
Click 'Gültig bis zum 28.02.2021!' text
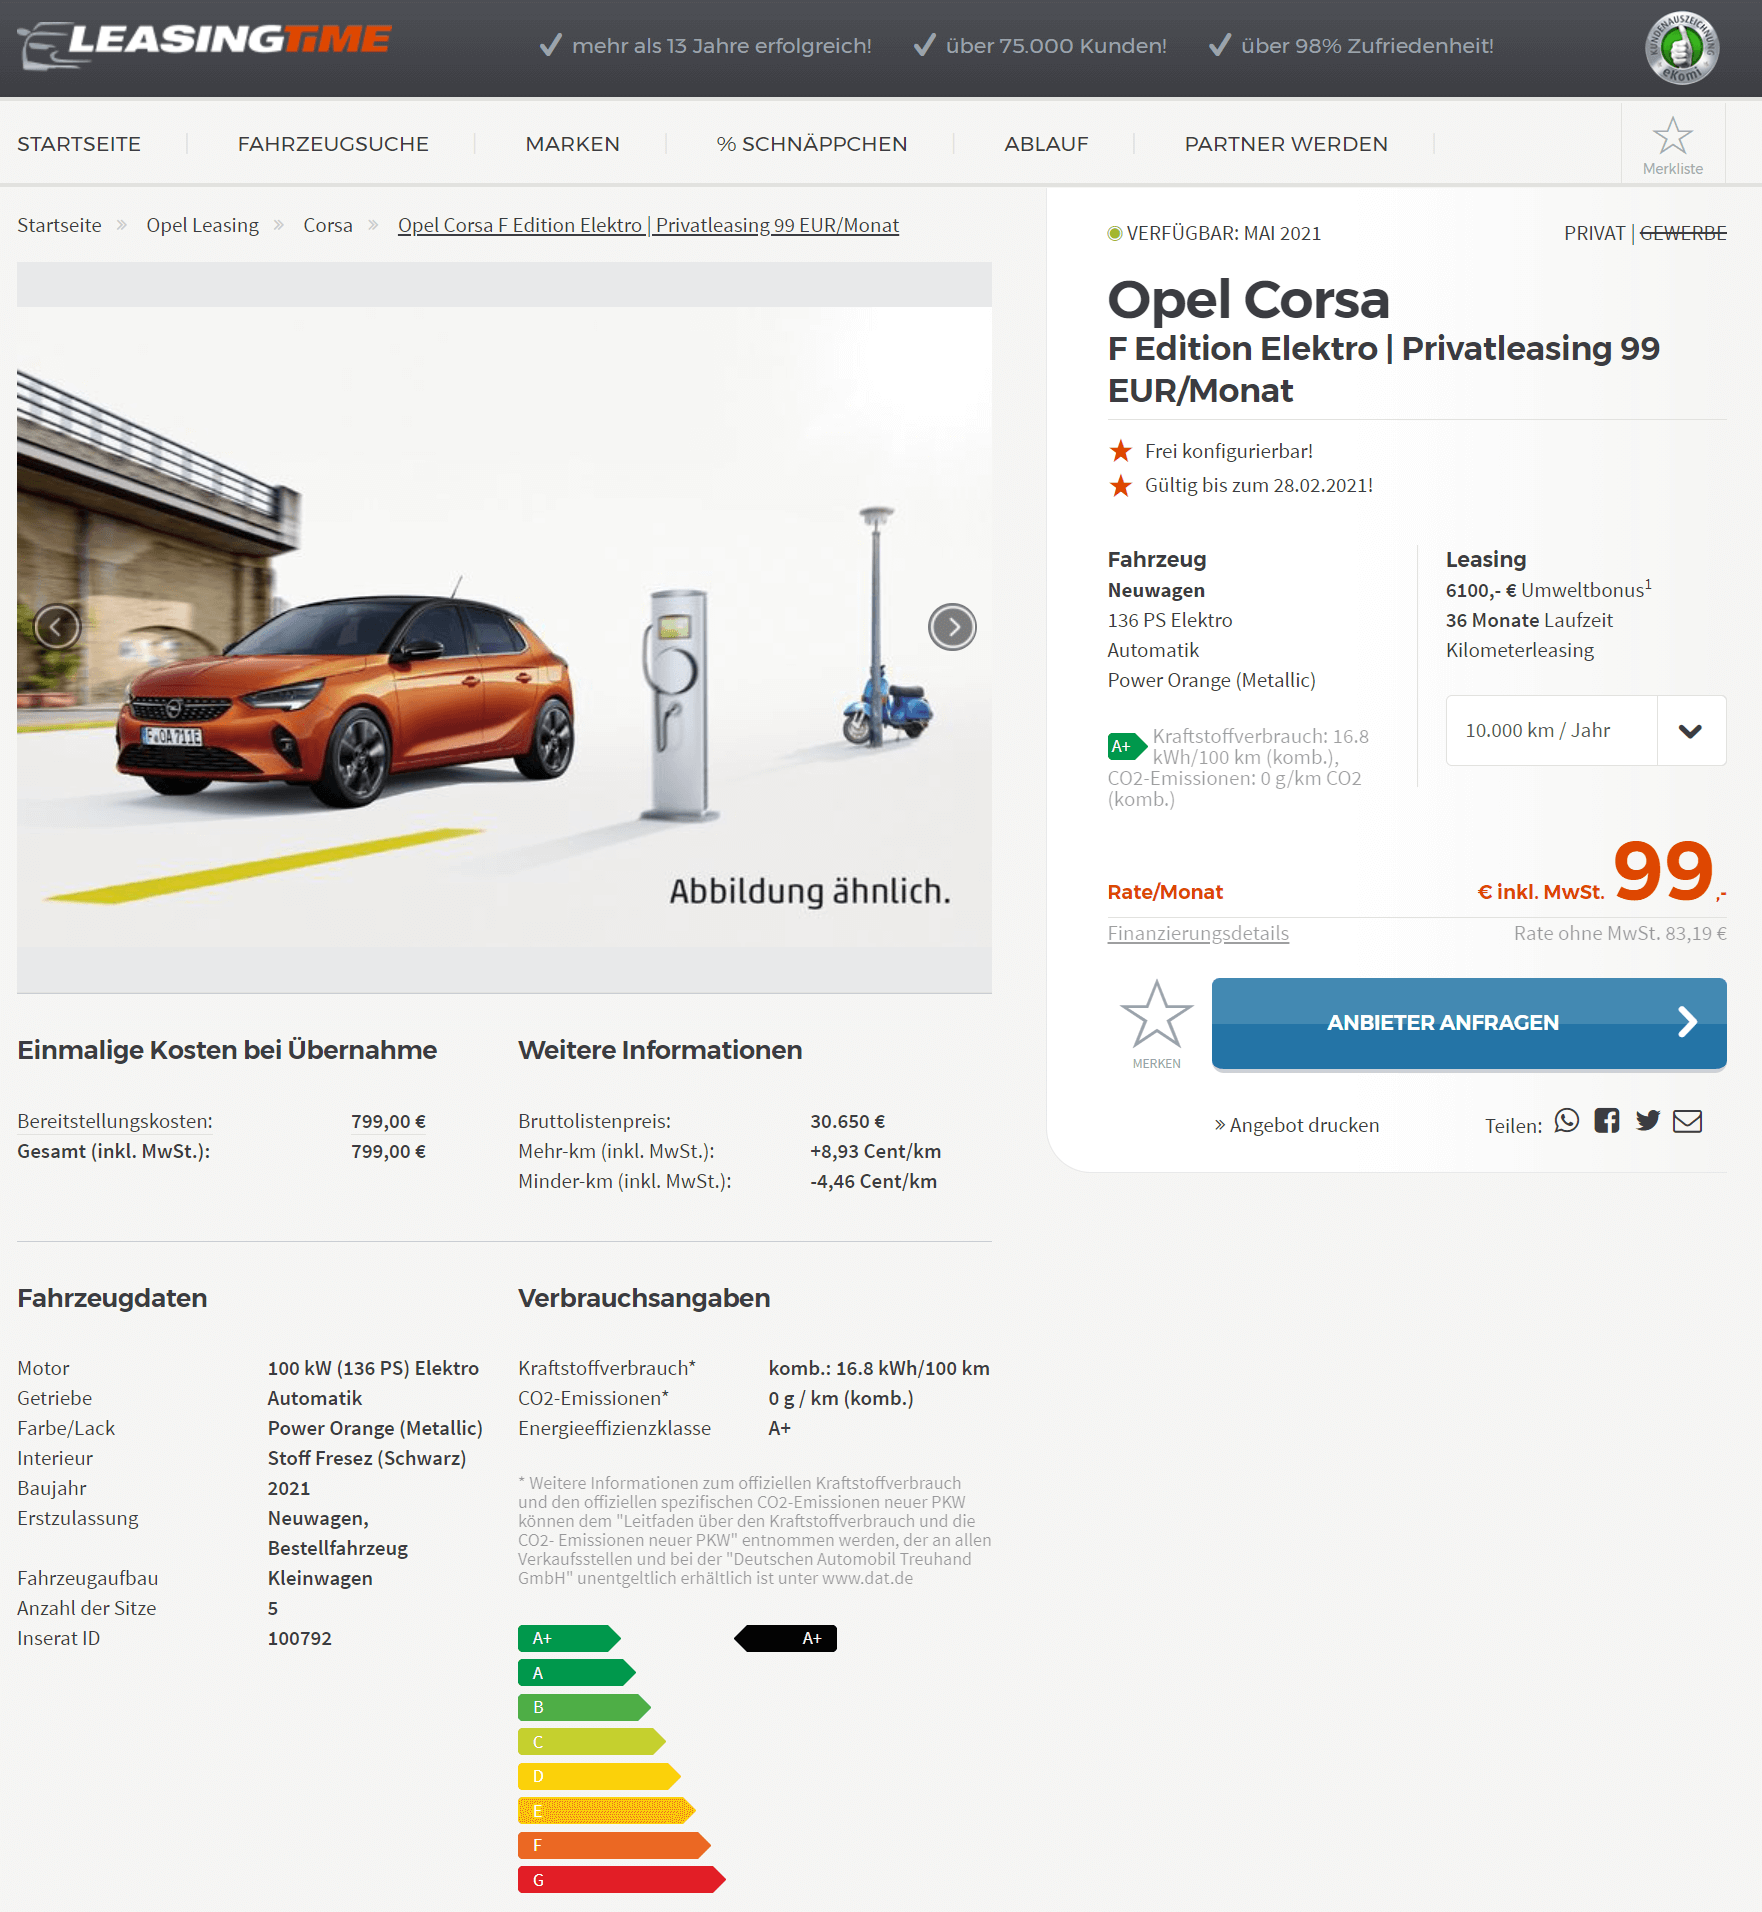[1259, 485]
